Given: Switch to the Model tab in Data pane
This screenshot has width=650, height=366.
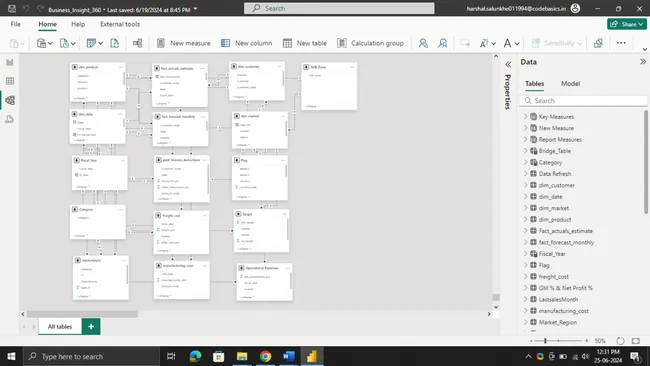Looking at the screenshot, I should [x=570, y=83].
